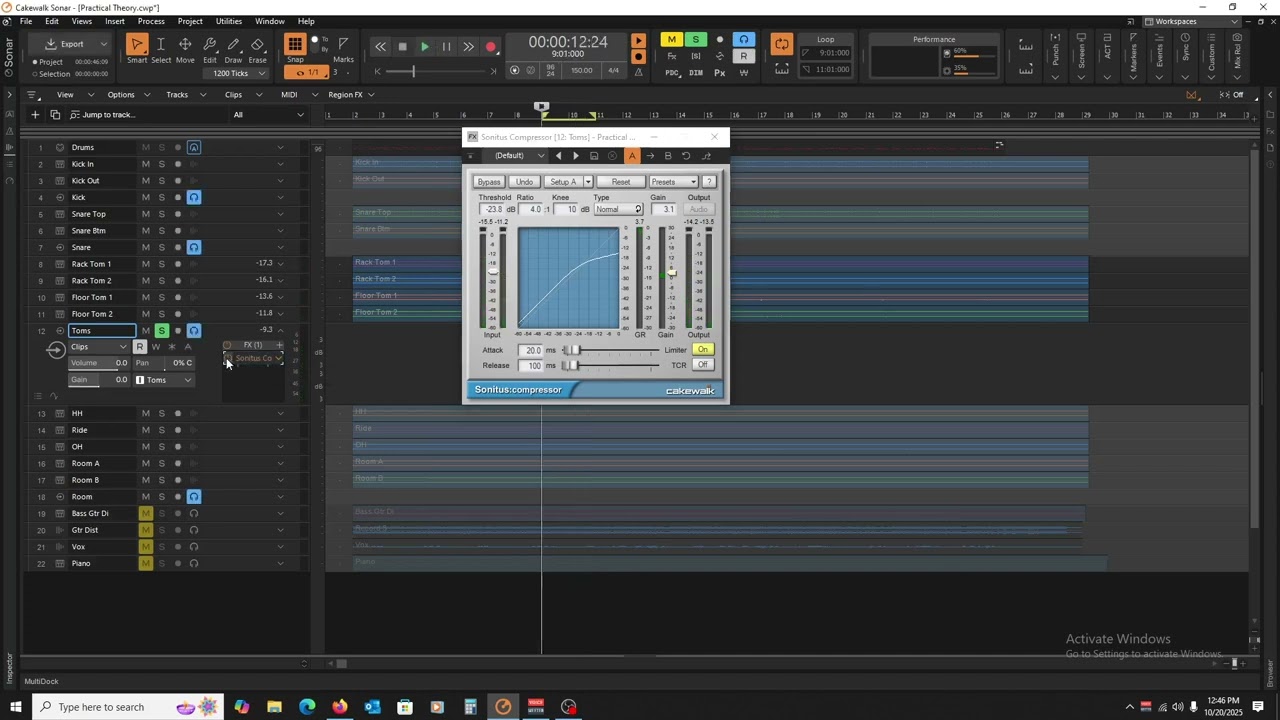Click Jump to track search field
The width and height of the screenshot is (1280, 720).
[x=146, y=115]
